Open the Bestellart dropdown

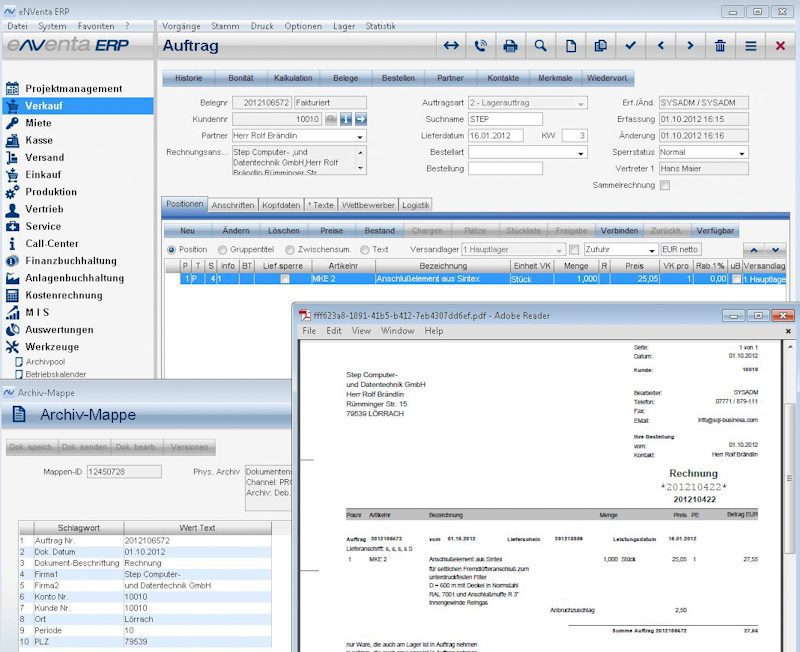click(x=581, y=153)
